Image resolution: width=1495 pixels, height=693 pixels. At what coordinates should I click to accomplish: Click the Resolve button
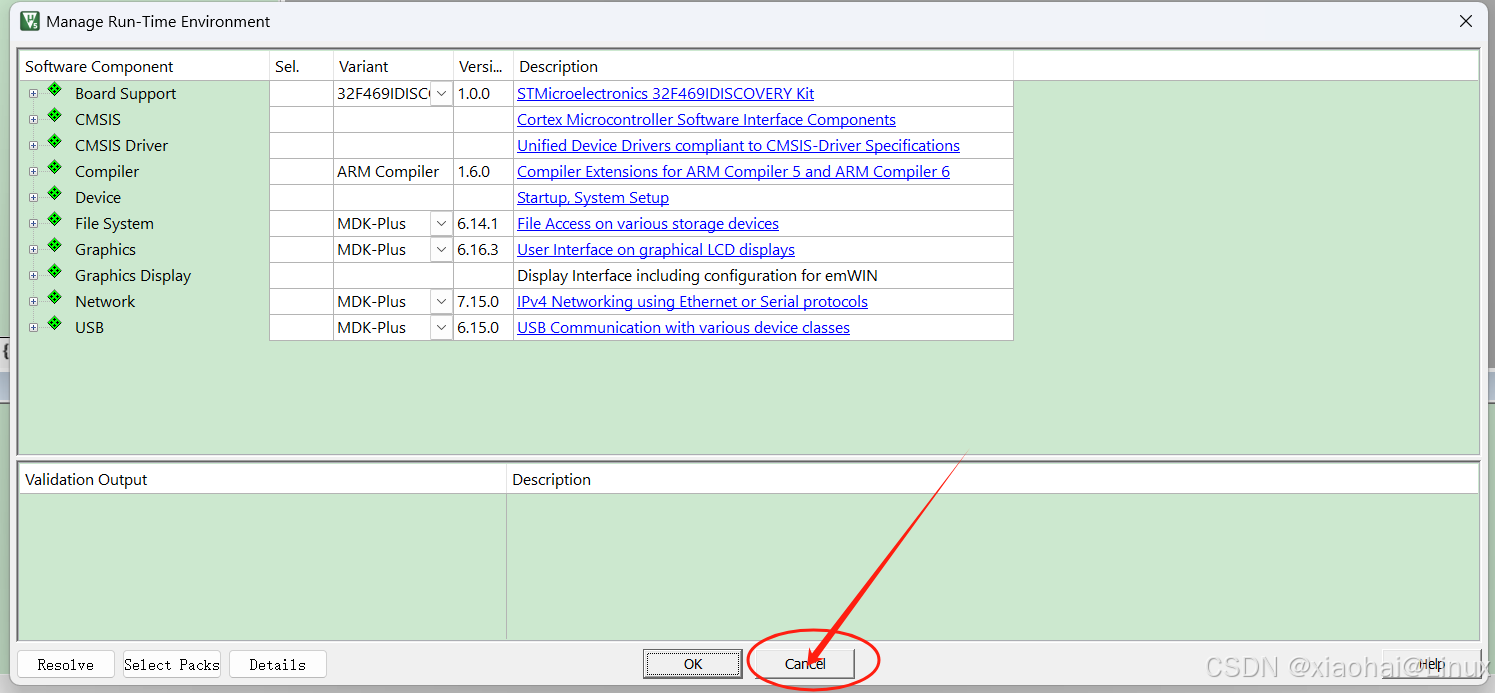click(66, 664)
